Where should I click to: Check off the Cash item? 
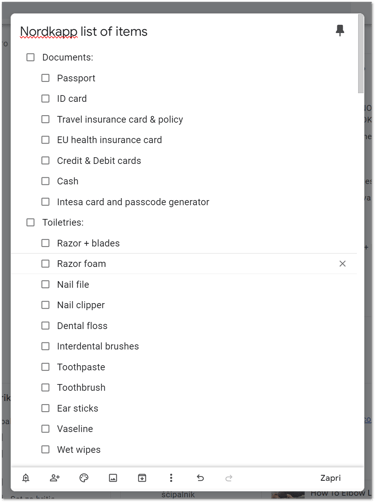click(x=45, y=181)
